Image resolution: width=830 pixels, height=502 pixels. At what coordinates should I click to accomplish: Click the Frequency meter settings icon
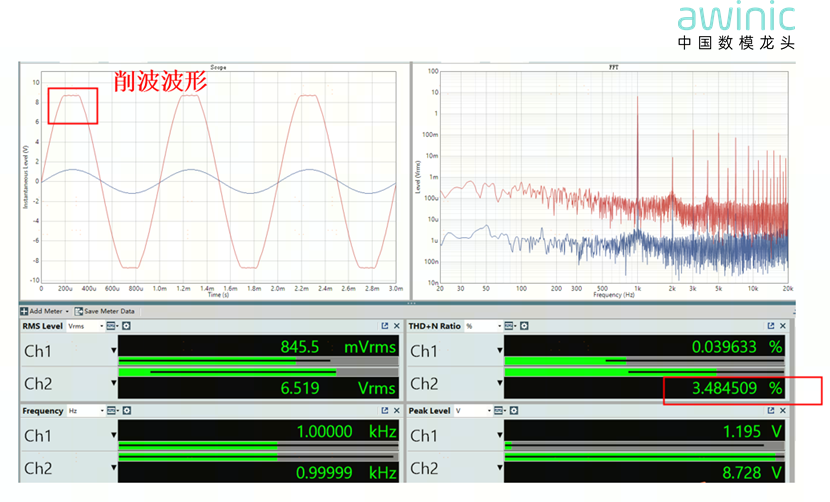click(126, 411)
